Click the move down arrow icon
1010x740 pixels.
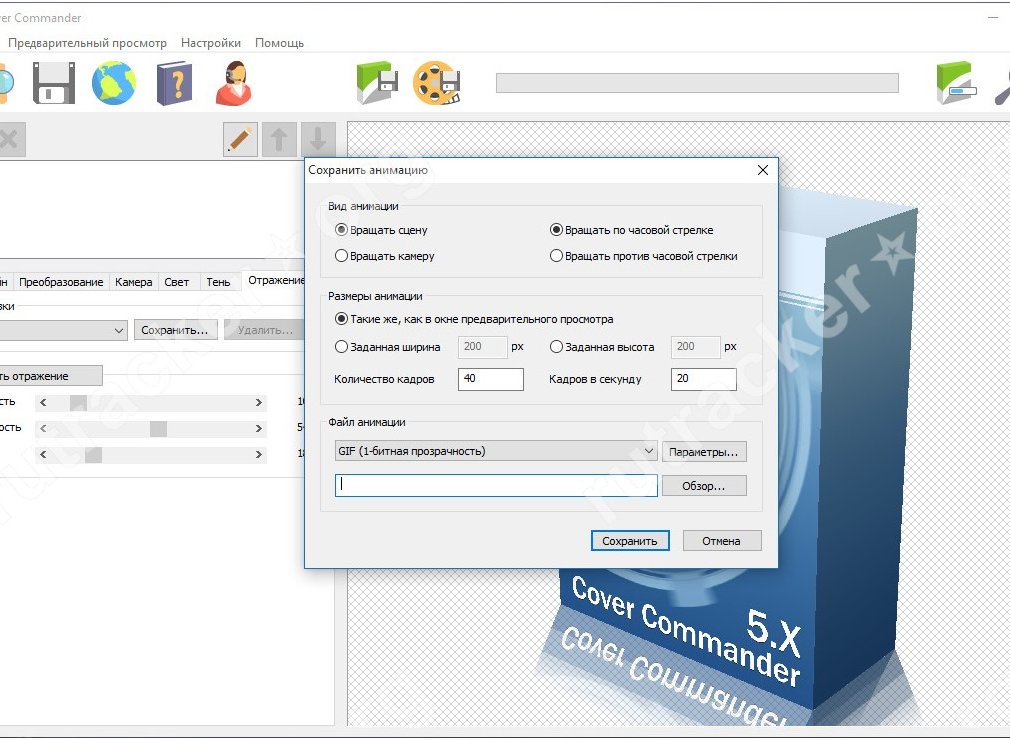click(x=318, y=139)
